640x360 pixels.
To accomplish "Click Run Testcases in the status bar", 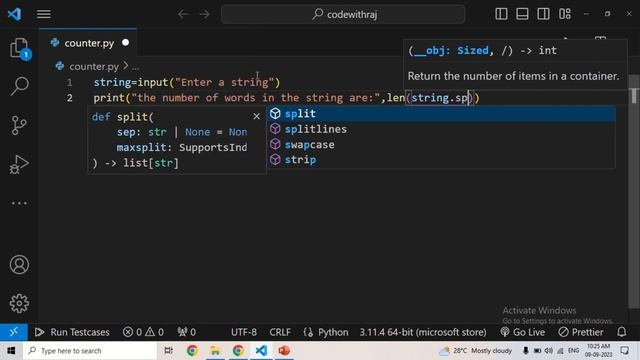I will point(72,332).
